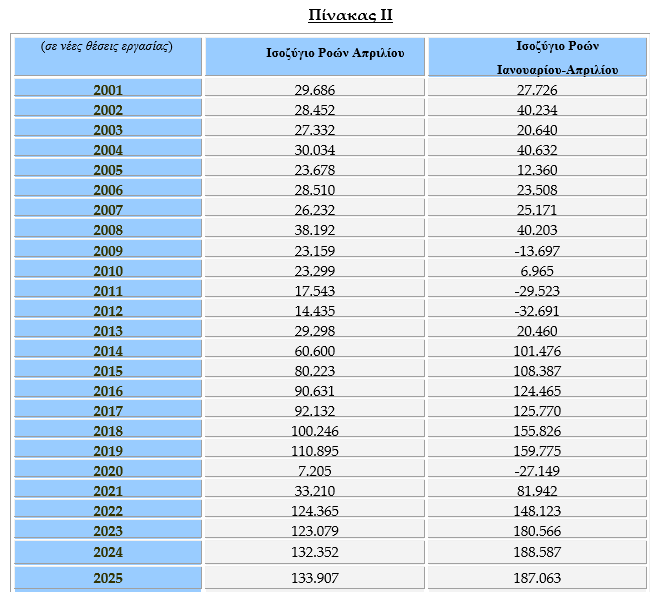
Task: Select the 2020 year row cell
Action: (x=107, y=471)
